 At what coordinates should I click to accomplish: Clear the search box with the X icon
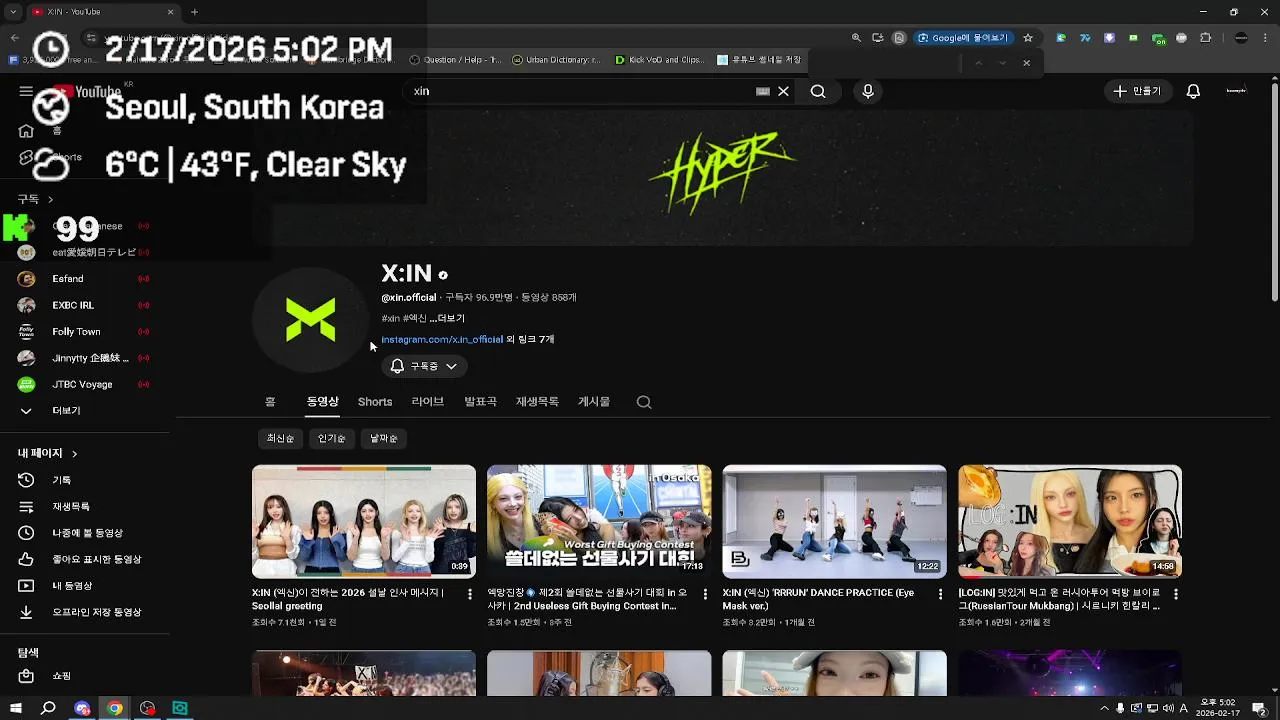(783, 91)
